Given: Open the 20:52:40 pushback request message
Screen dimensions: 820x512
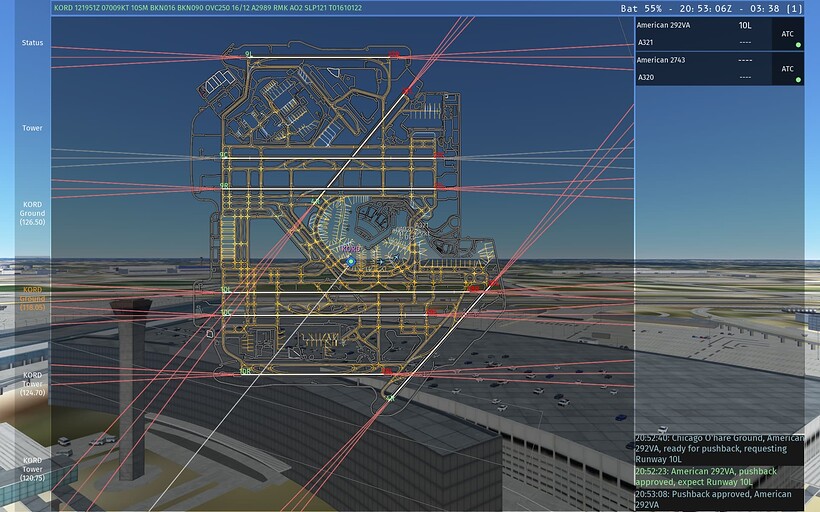Looking at the screenshot, I should (x=720, y=448).
